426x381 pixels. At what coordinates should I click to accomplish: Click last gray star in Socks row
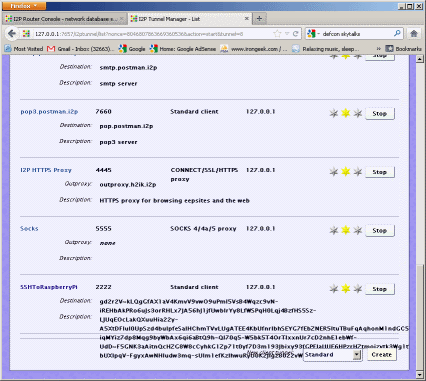point(358,230)
